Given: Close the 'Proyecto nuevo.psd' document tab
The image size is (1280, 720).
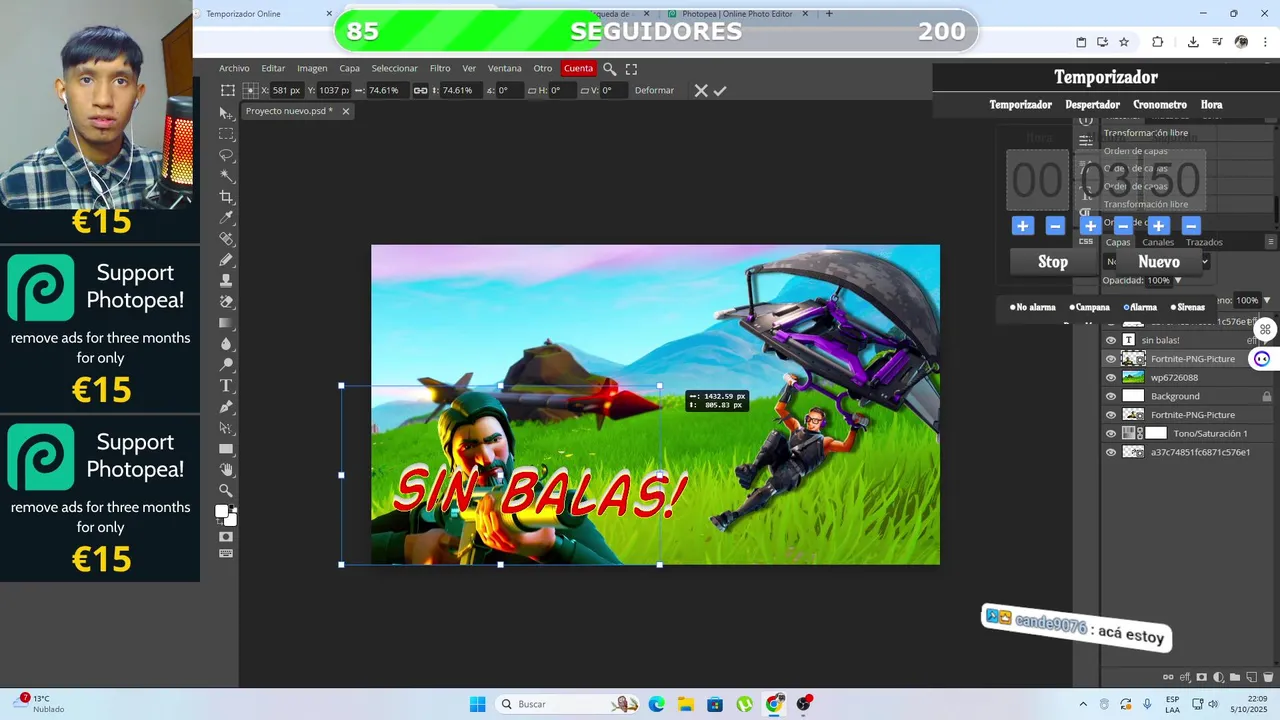Looking at the screenshot, I should click(346, 111).
